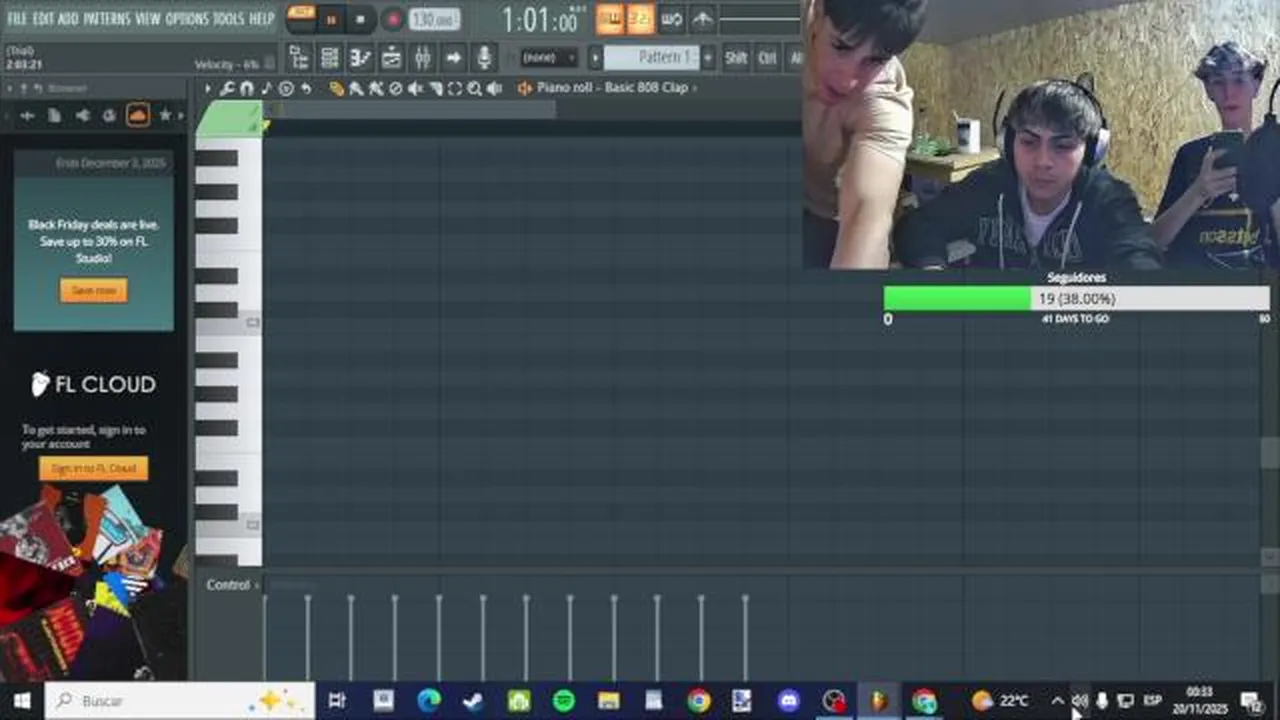Click the 130 tempo display

[434, 19]
